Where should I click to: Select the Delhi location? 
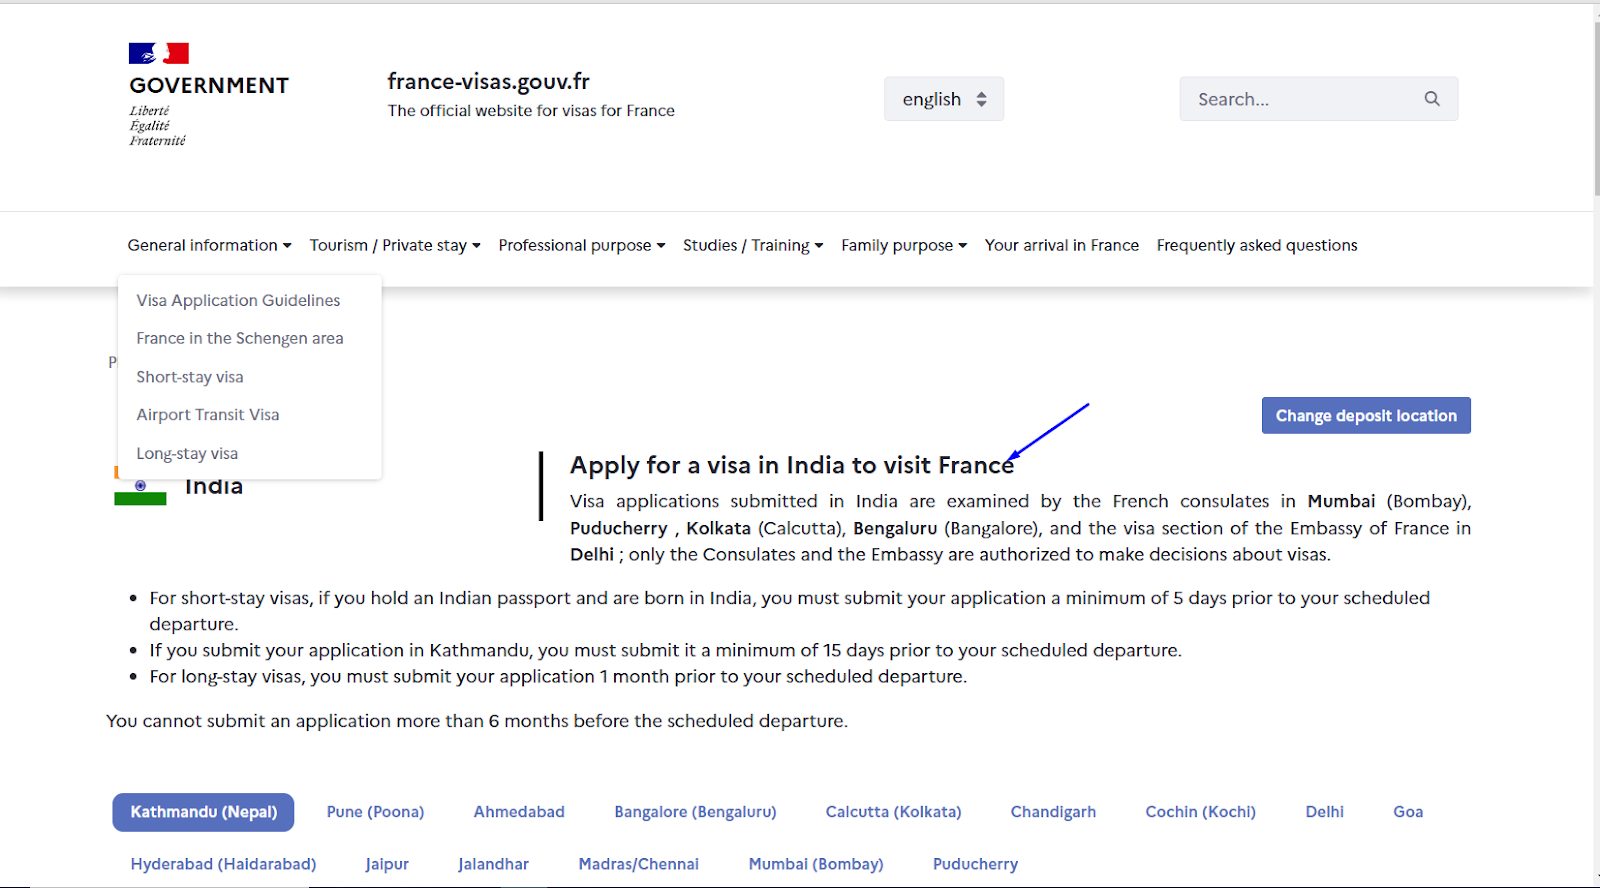pyautogui.click(x=1324, y=812)
